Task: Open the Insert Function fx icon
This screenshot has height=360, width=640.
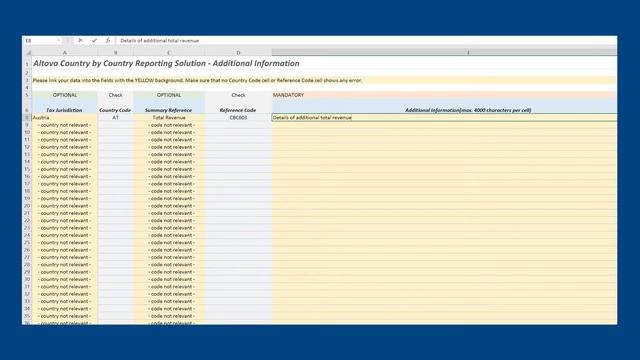Action: (x=108, y=40)
